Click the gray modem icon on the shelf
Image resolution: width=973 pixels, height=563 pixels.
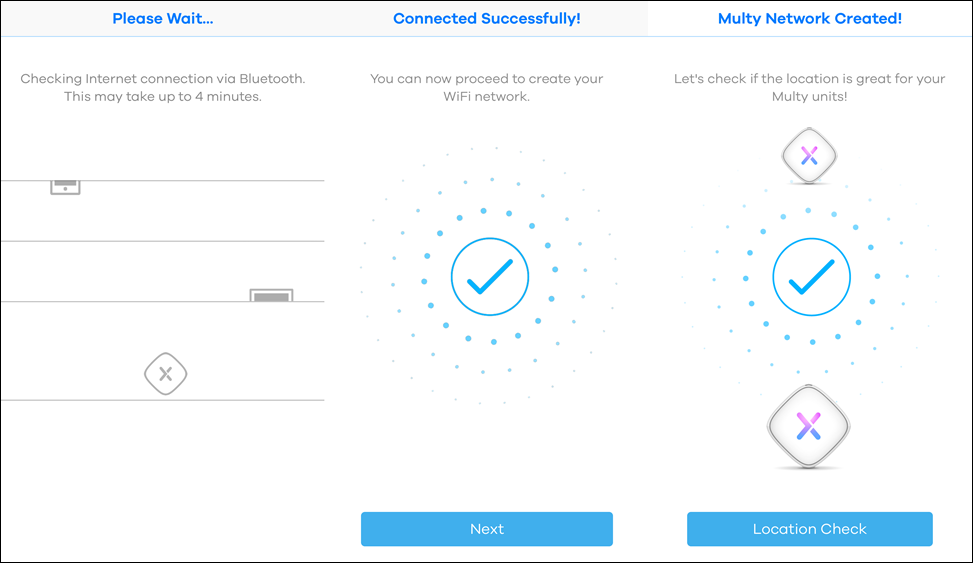click(x=65, y=187)
